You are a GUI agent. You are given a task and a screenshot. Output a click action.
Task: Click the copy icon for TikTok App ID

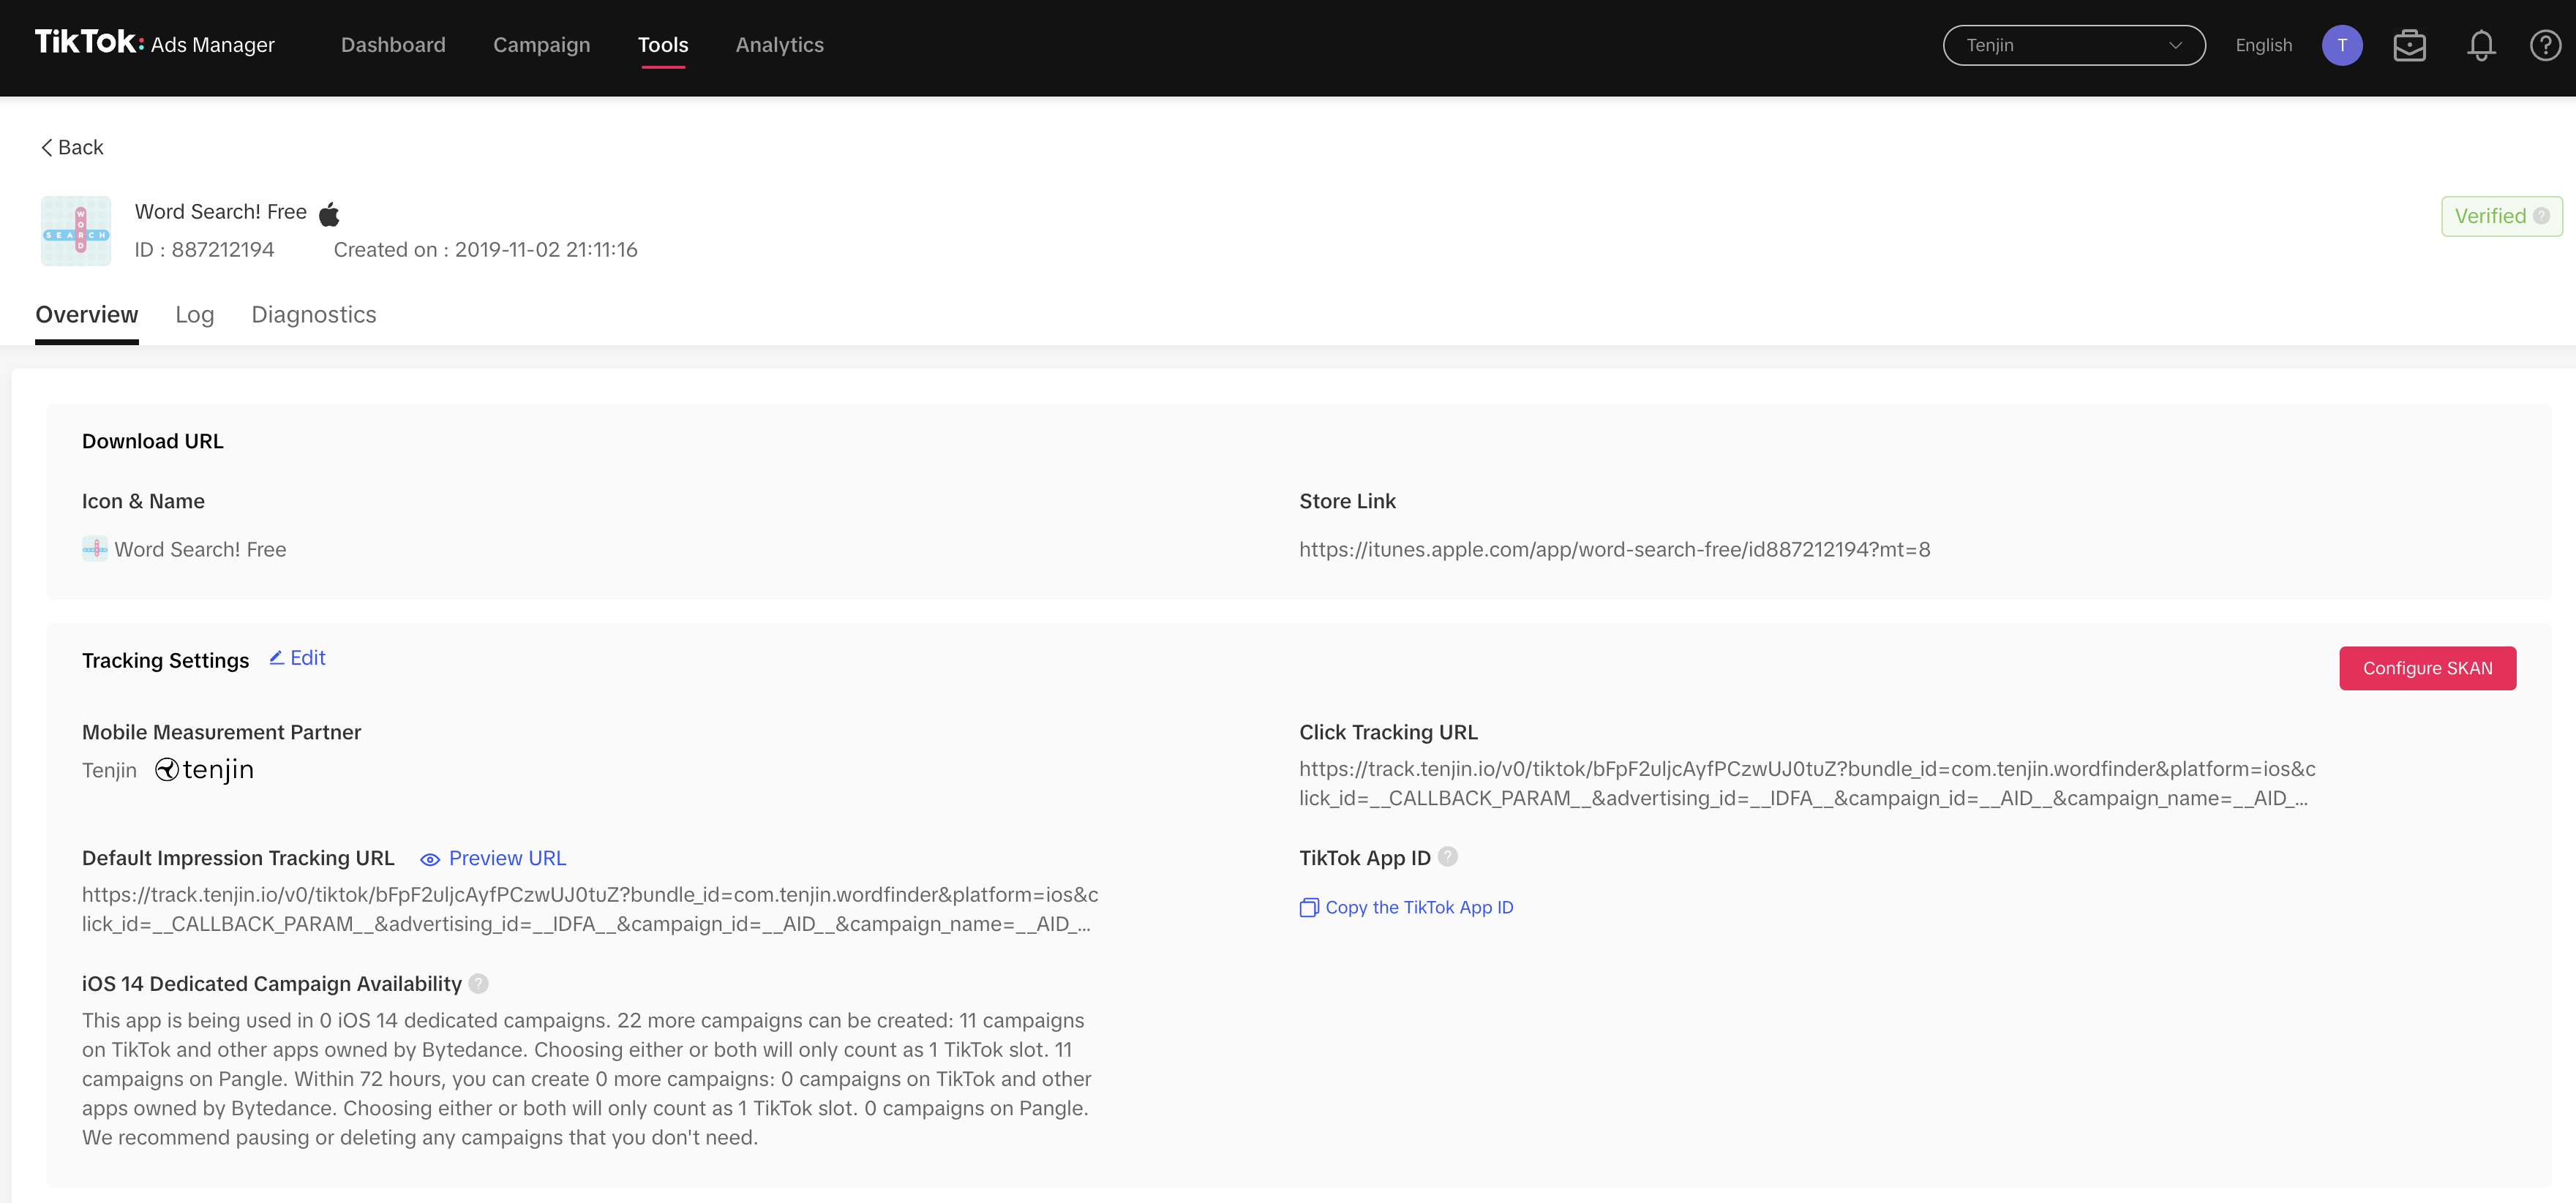tap(1309, 907)
